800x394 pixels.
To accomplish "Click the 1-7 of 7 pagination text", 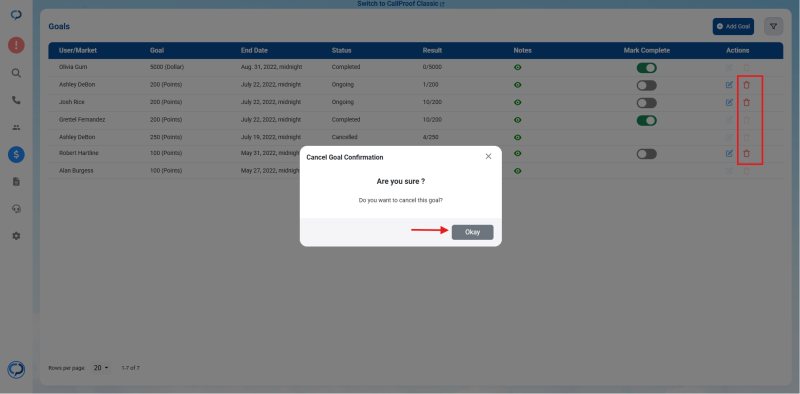I will [131, 367].
